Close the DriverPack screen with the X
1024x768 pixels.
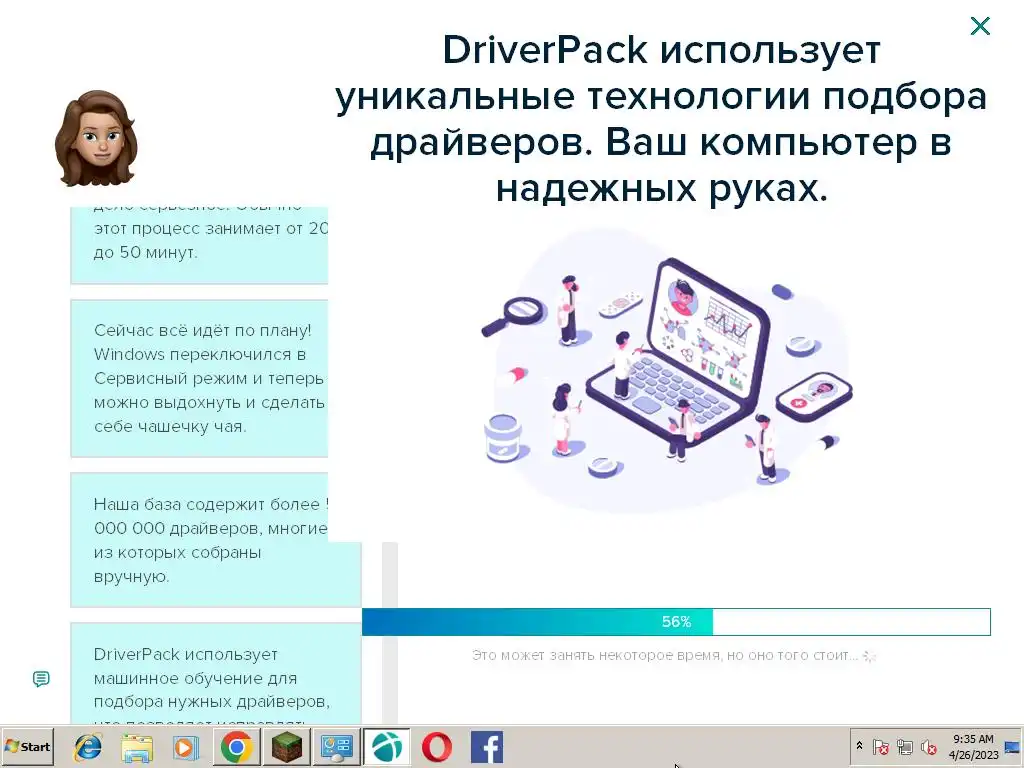[980, 26]
